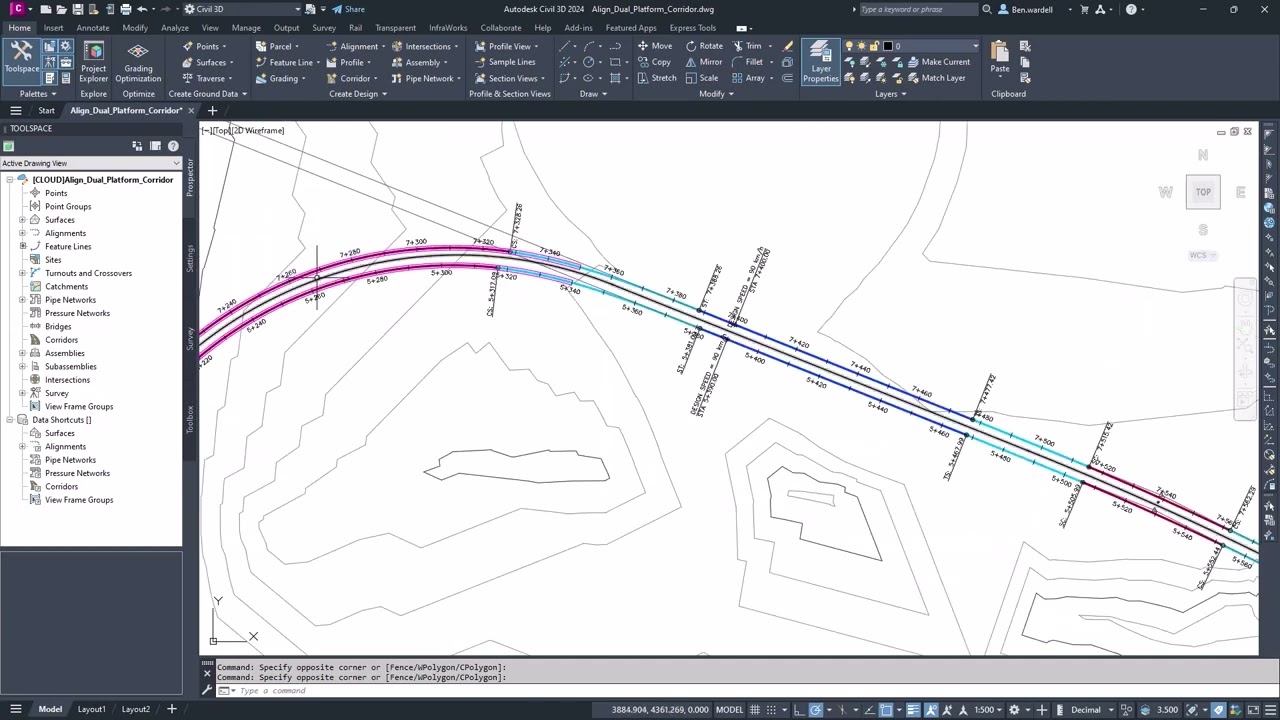The width and height of the screenshot is (1280, 720).
Task: Click Match Layer
Action: pyautogui.click(x=936, y=78)
